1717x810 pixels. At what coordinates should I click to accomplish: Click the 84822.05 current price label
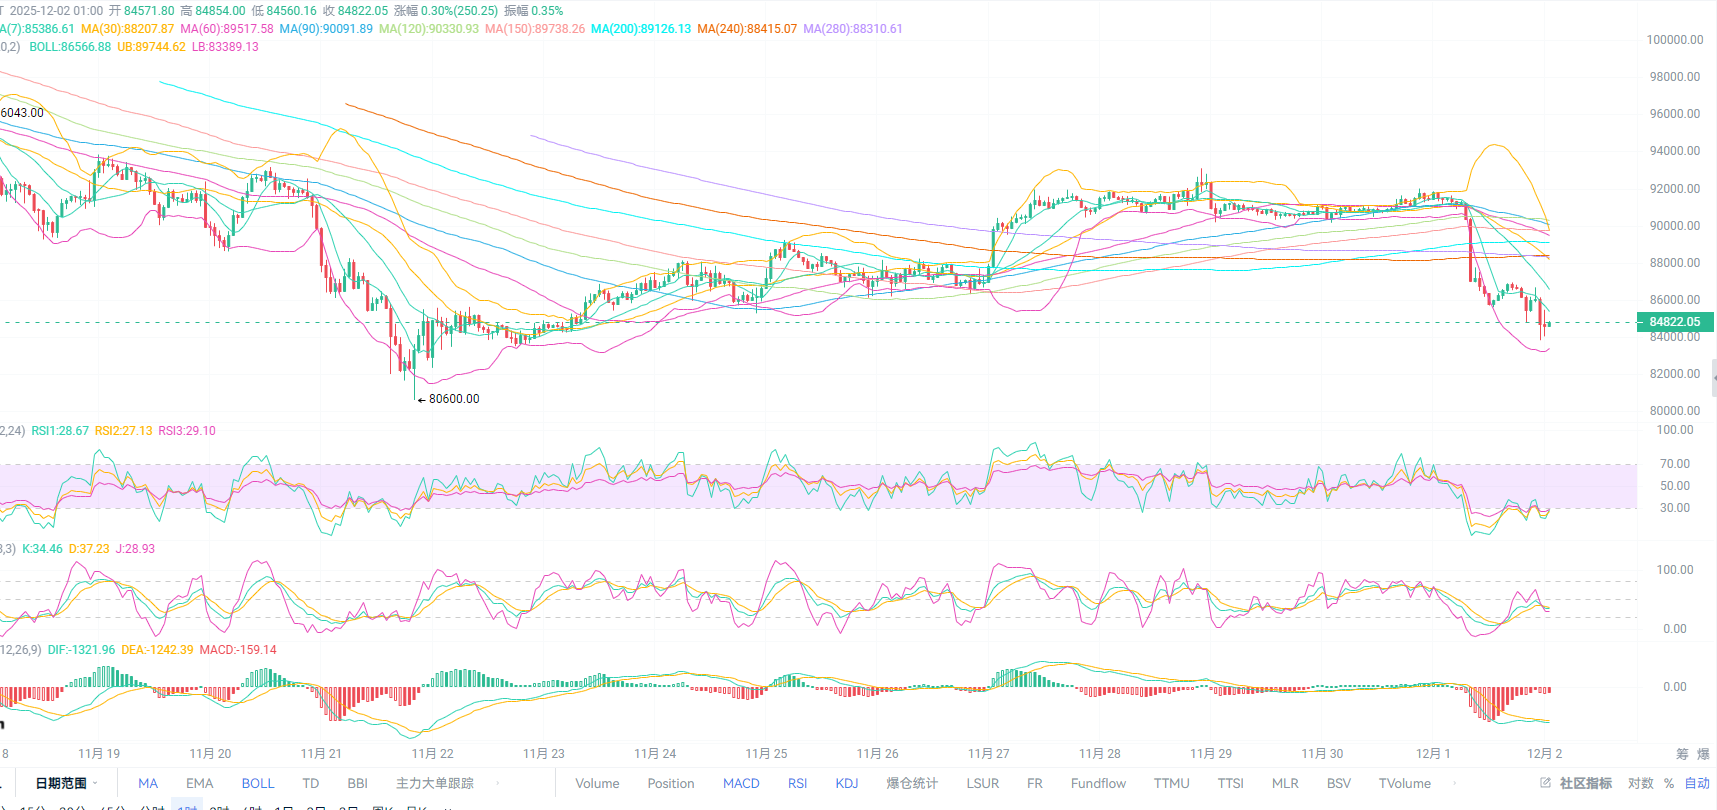click(1674, 322)
